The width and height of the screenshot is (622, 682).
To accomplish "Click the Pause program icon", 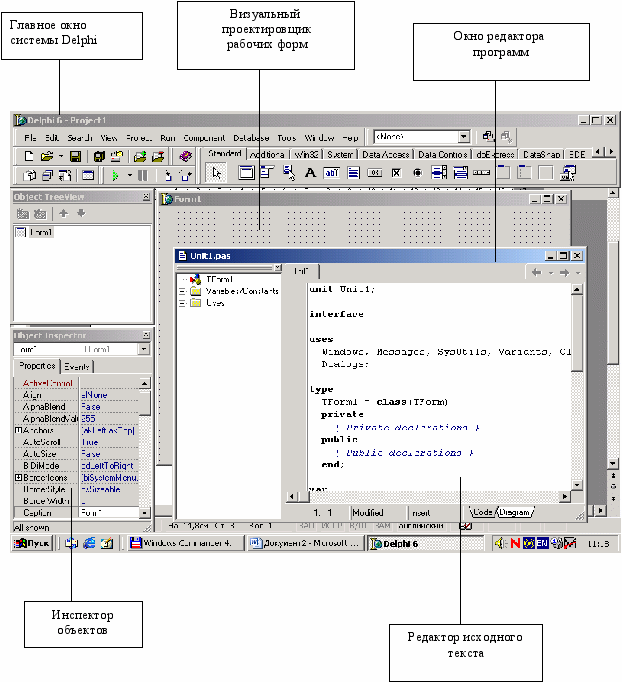I will 143,175.
